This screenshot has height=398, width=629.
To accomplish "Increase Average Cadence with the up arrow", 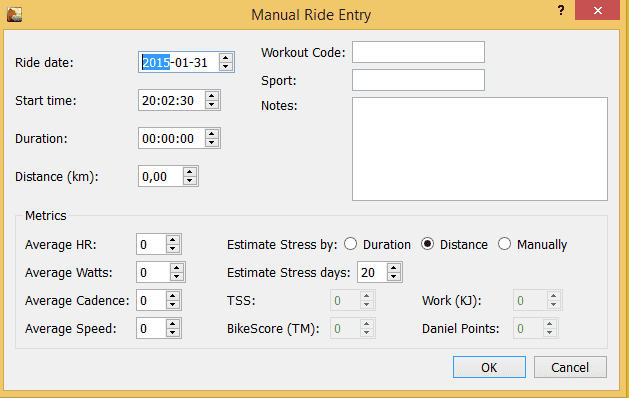I will click(x=172, y=296).
